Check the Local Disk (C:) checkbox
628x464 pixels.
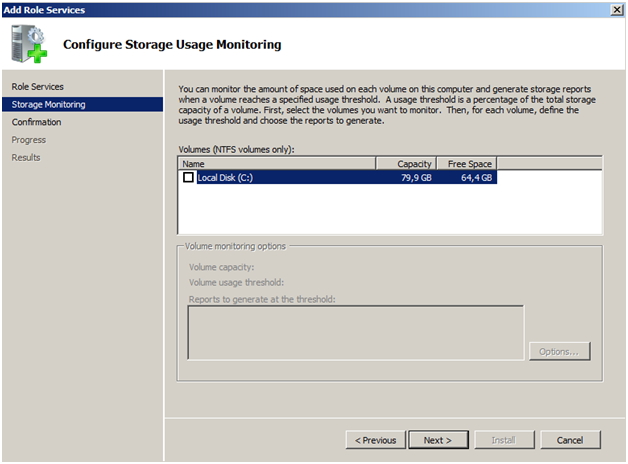click(x=188, y=178)
